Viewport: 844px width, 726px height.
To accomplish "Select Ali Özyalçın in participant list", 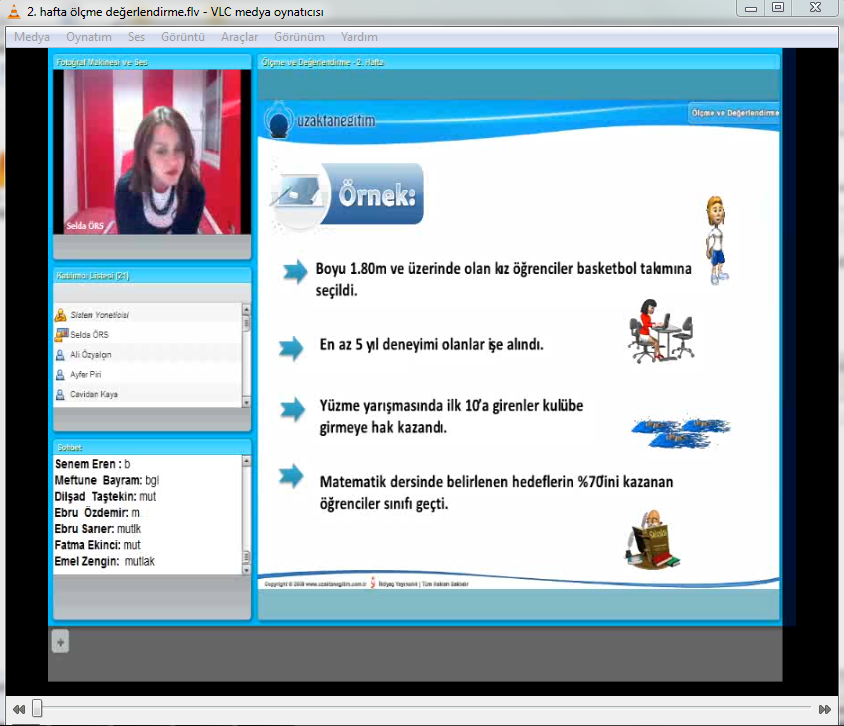I will (x=148, y=355).
